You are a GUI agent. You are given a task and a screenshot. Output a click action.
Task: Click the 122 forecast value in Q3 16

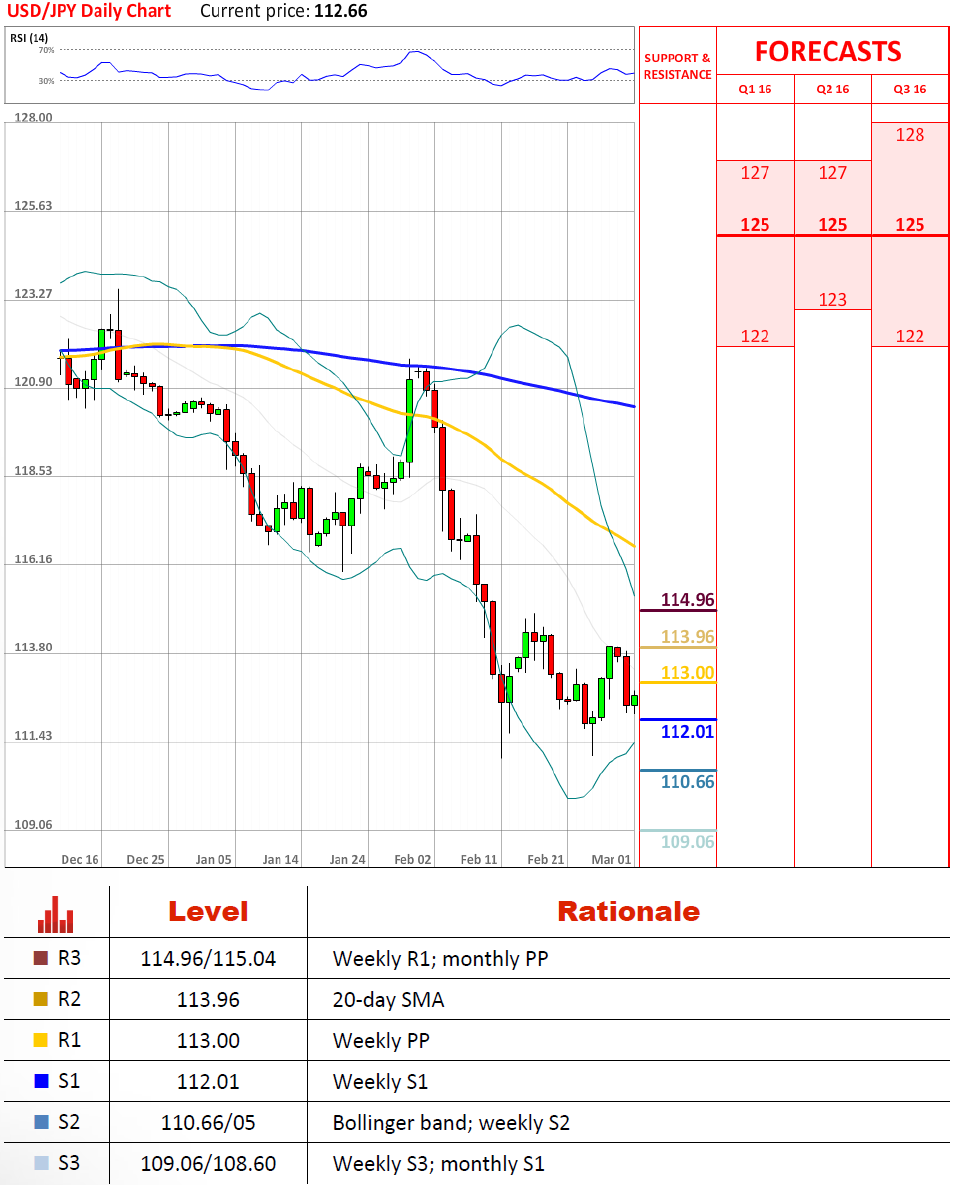[910, 336]
